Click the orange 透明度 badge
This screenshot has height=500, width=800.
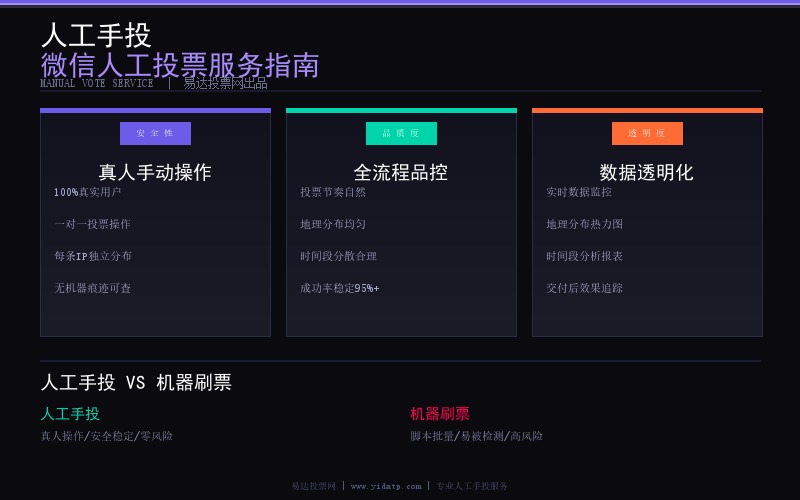pyautogui.click(x=647, y=133)
